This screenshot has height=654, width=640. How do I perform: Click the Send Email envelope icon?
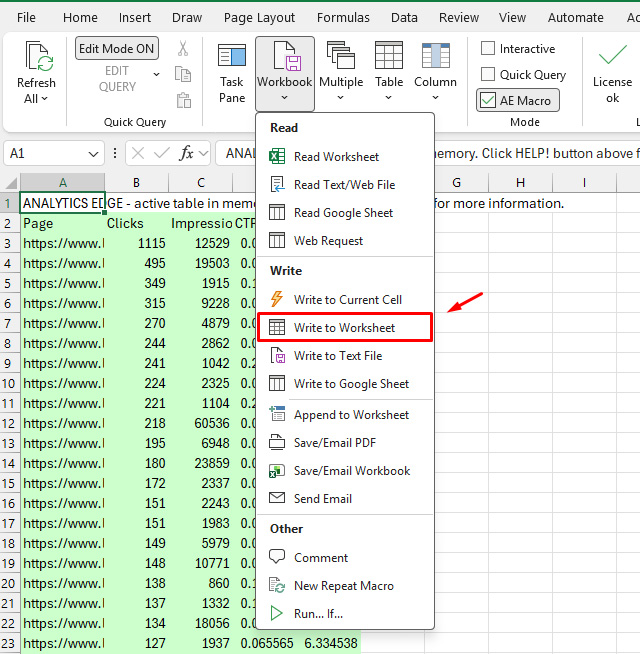[x=277, y=498]
